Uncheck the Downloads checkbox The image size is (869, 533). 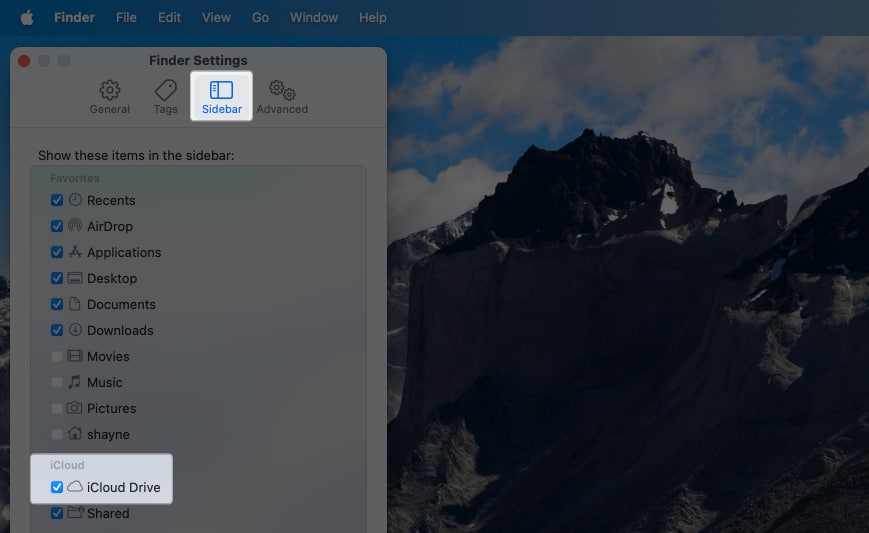[x=57, y=330]
